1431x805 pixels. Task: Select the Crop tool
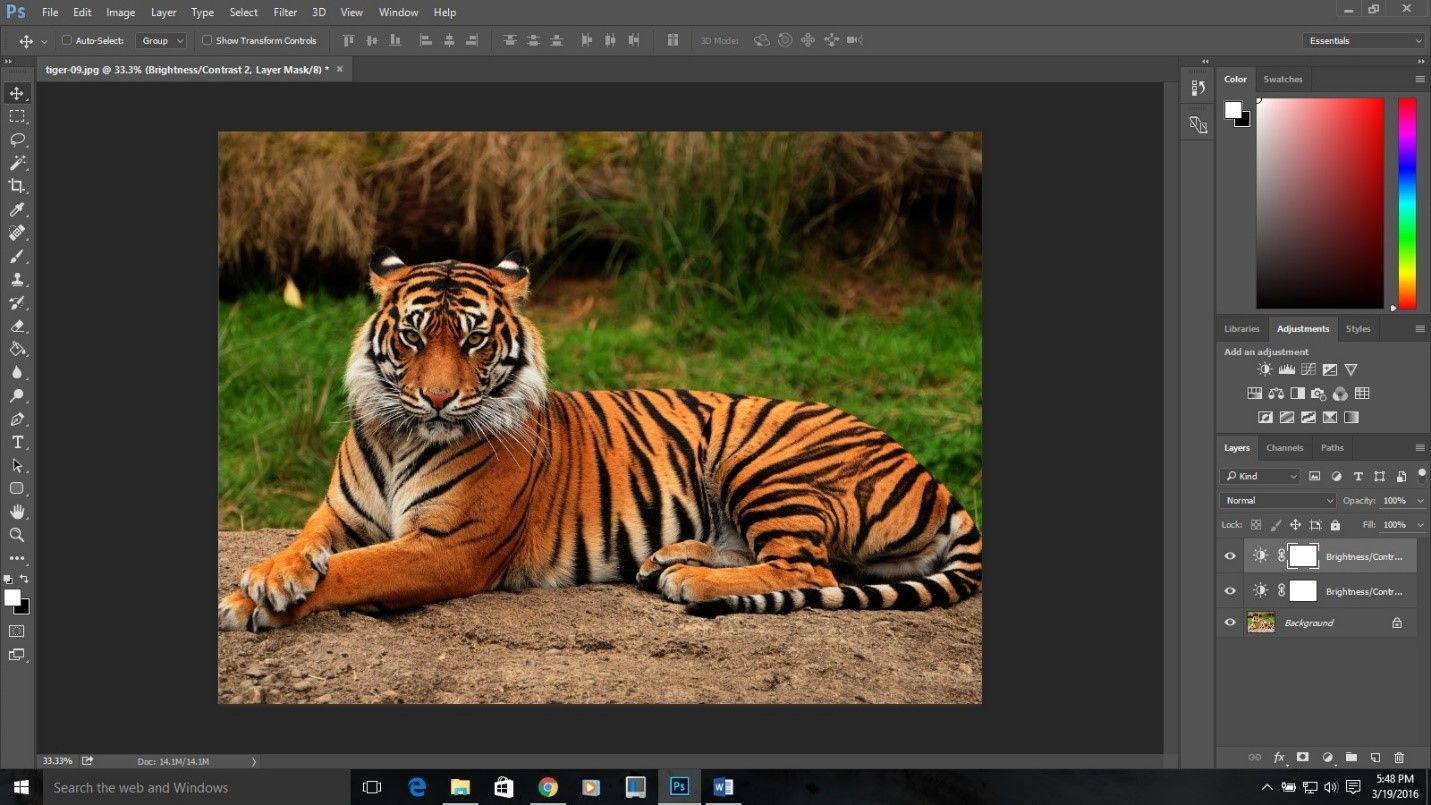point(16,185)
